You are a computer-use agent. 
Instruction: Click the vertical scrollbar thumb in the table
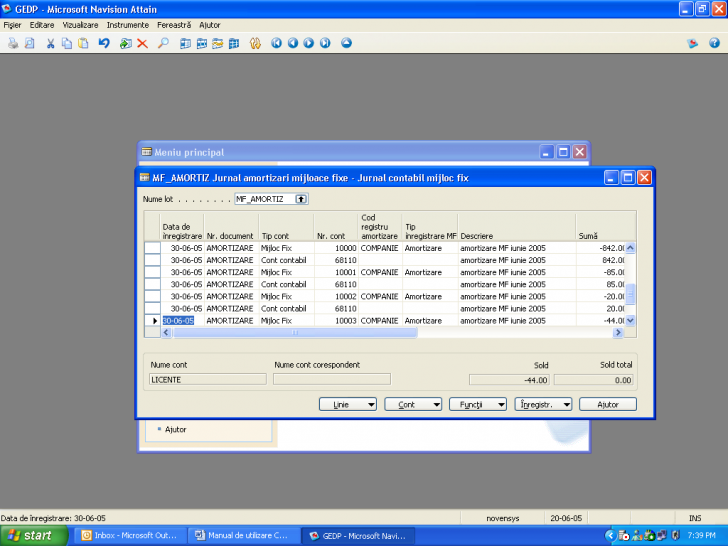click(x=630, y=294)
